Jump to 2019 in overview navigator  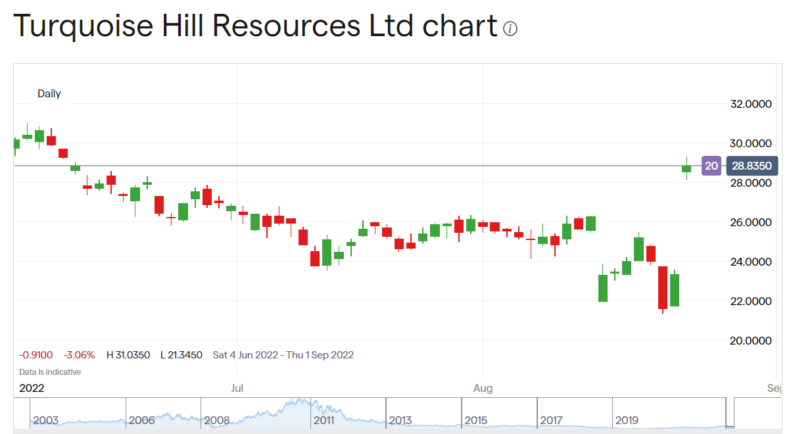pos(627,420)
